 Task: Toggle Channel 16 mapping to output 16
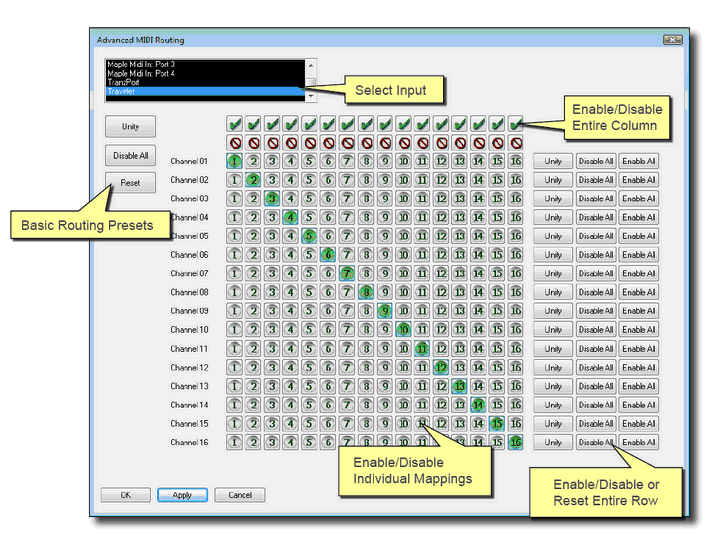(x=516, y=442)
